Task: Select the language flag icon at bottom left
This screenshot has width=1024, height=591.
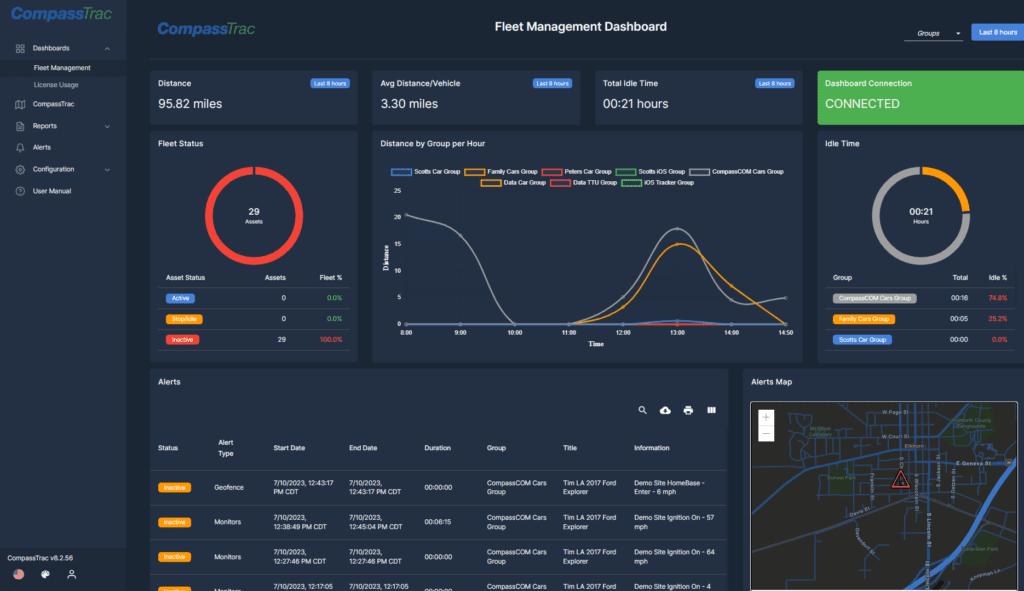Action: pyautogui.click(x=18, y=574)
